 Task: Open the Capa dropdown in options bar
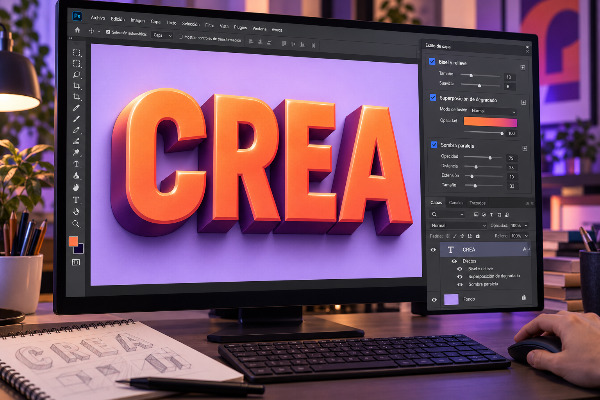[162, 35]
